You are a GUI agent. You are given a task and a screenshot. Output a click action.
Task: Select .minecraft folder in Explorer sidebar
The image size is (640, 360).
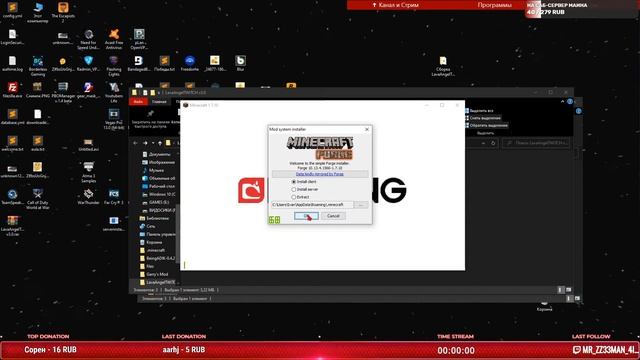click(x=152, y=250)
